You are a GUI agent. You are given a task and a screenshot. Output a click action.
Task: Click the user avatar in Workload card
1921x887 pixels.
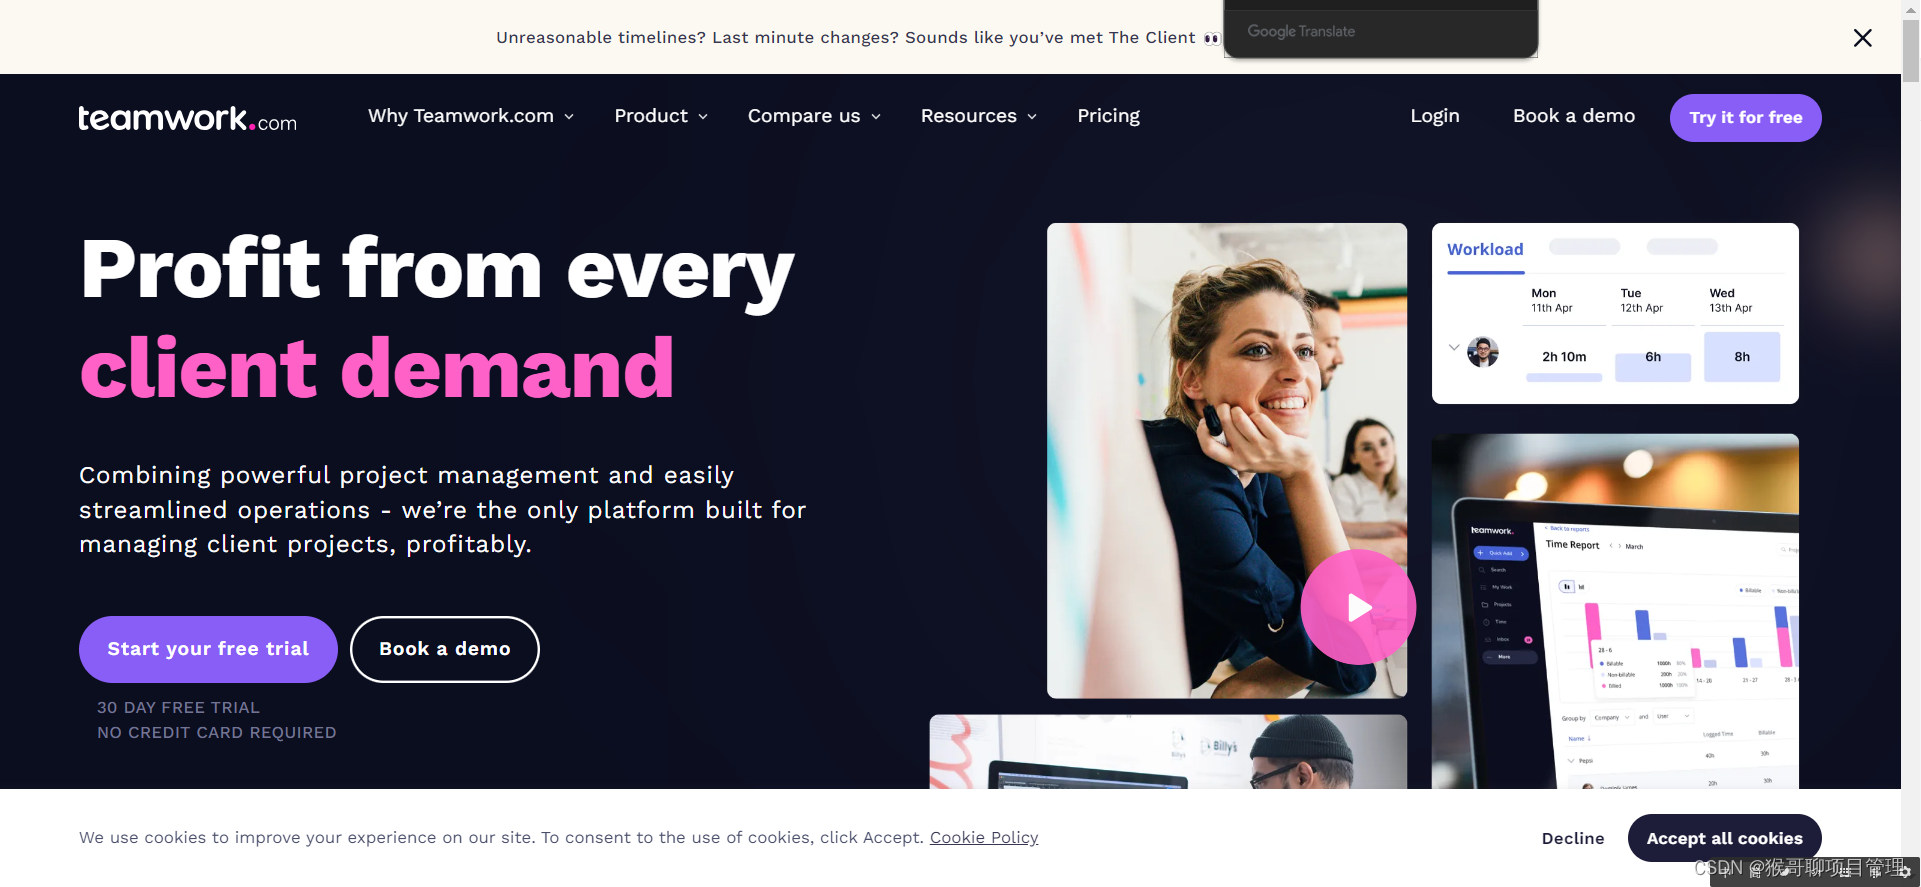pos(1483,352)
